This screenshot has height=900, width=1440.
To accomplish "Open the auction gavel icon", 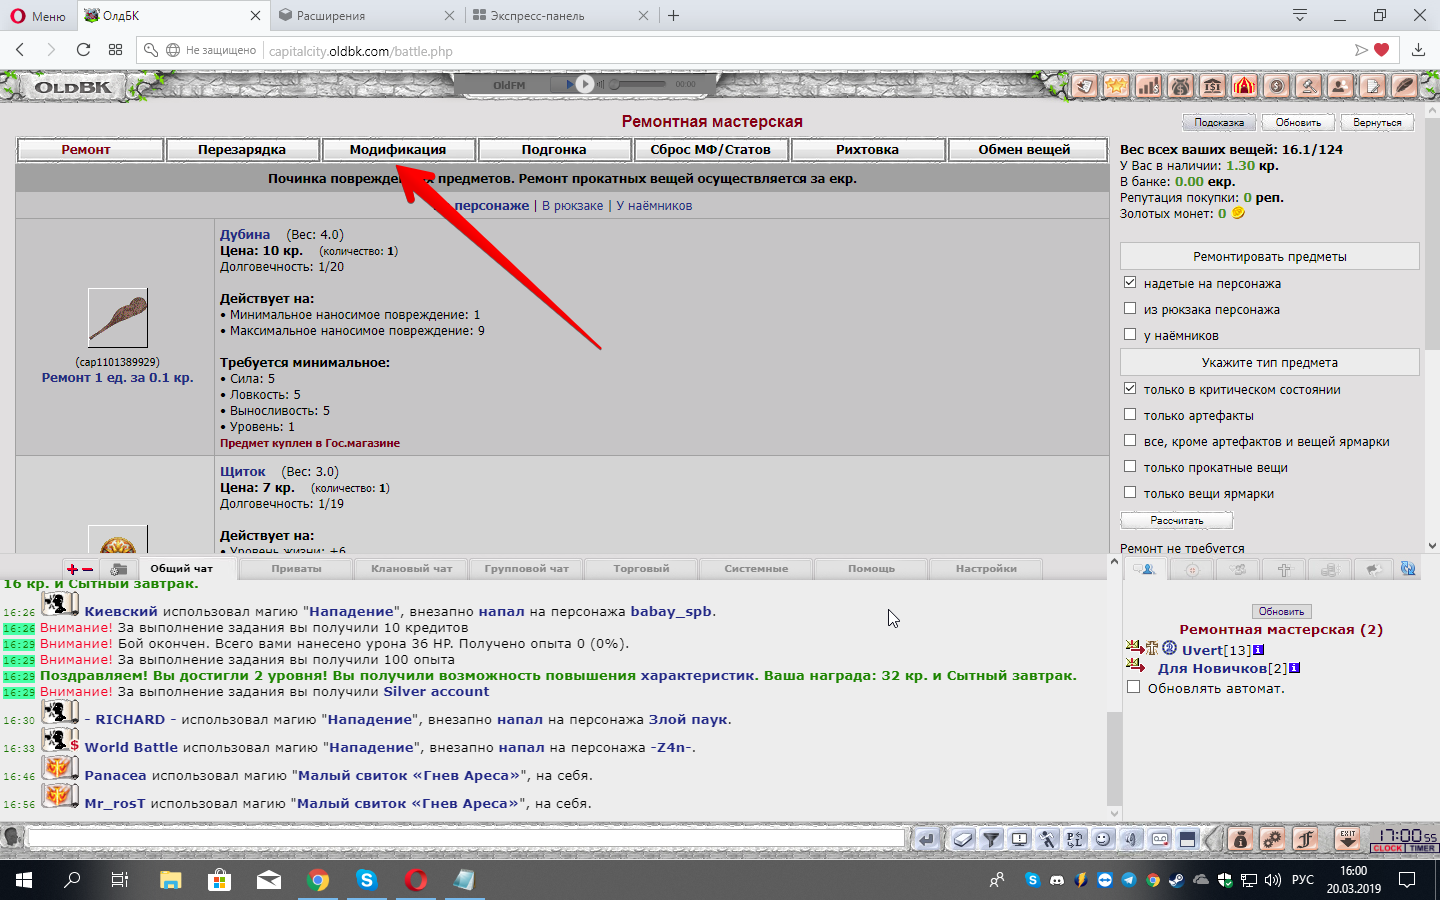I will click(x=1308, y=86).
